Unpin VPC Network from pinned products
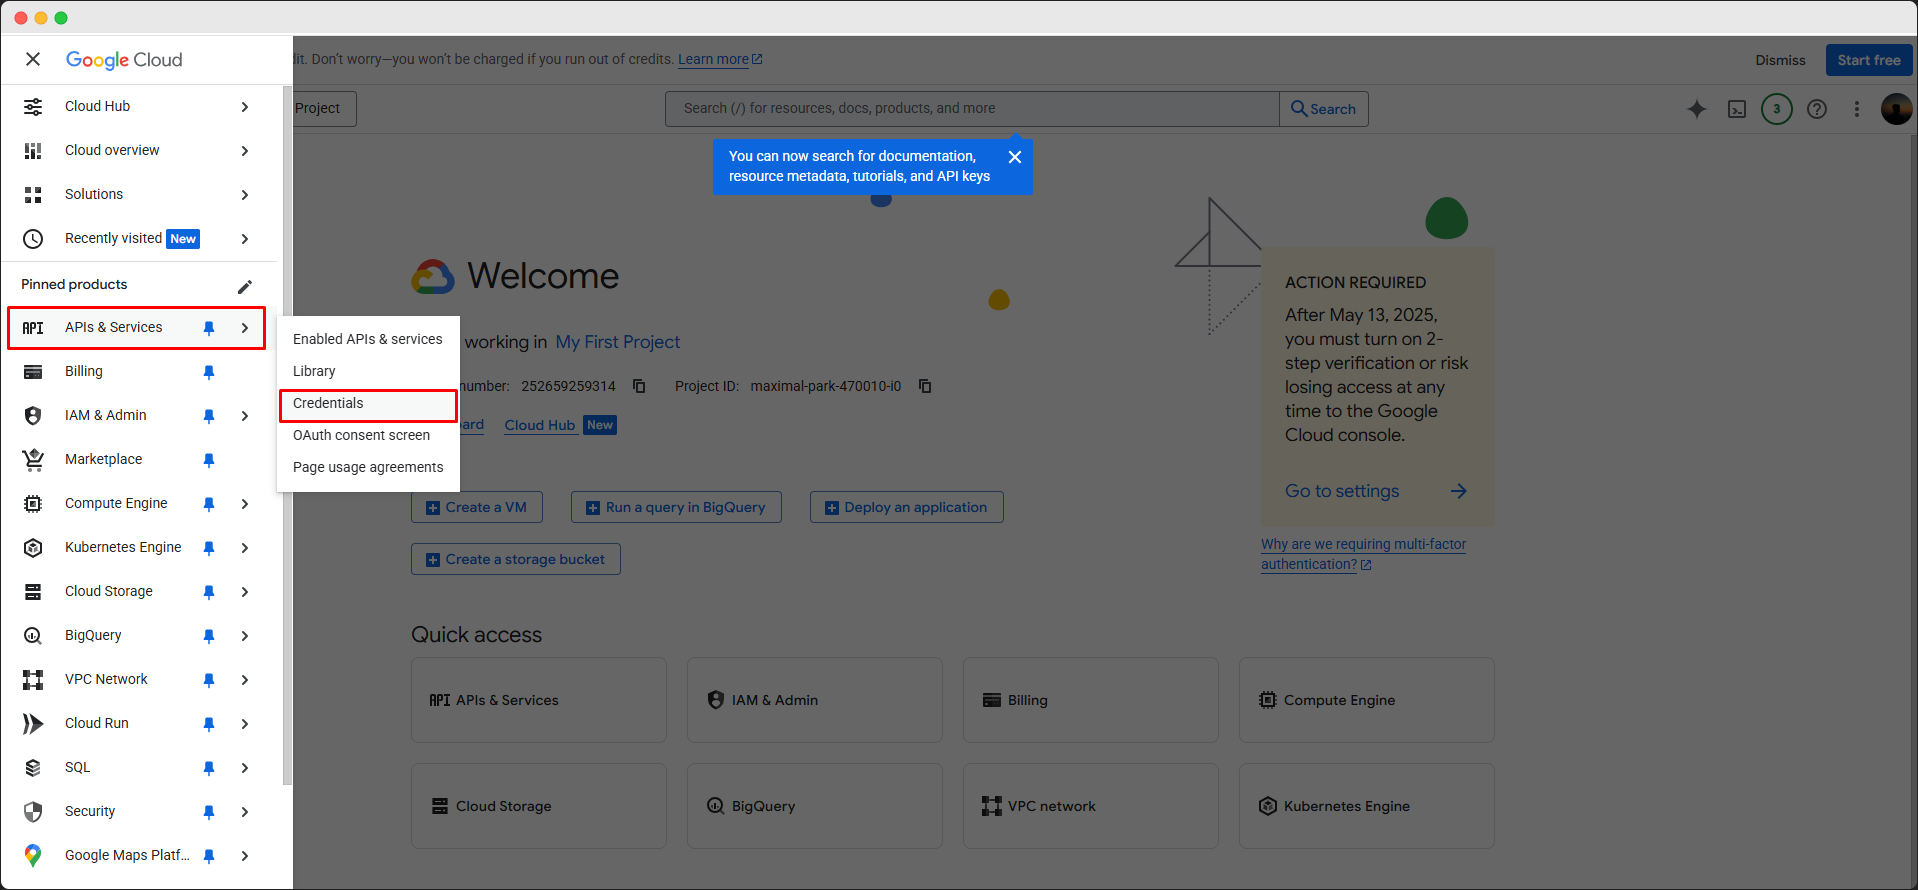Viewport: 1918px width, 890px height. [x=209, y=680]
